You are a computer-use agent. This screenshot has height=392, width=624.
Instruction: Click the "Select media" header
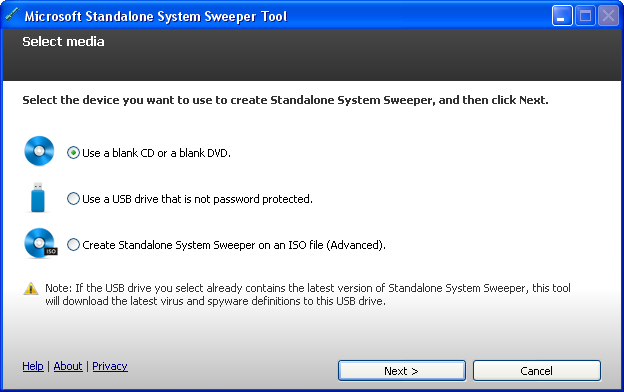tap(63, 41)
